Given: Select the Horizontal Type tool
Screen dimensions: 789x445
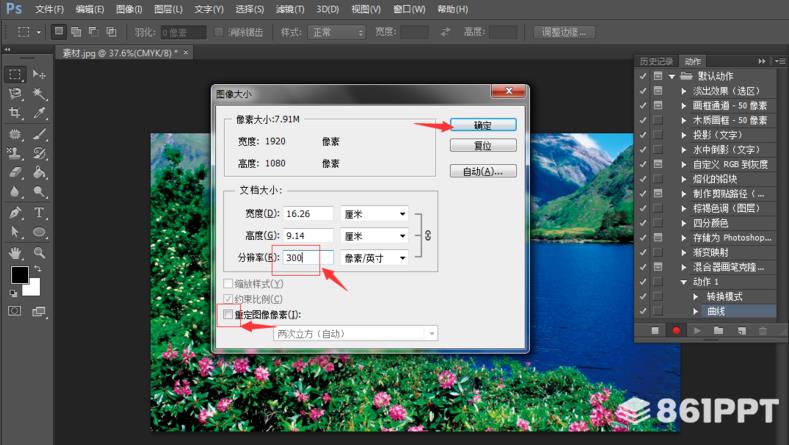Looking at the screenshot, I should pyautogui.click(x=40, y=213).
